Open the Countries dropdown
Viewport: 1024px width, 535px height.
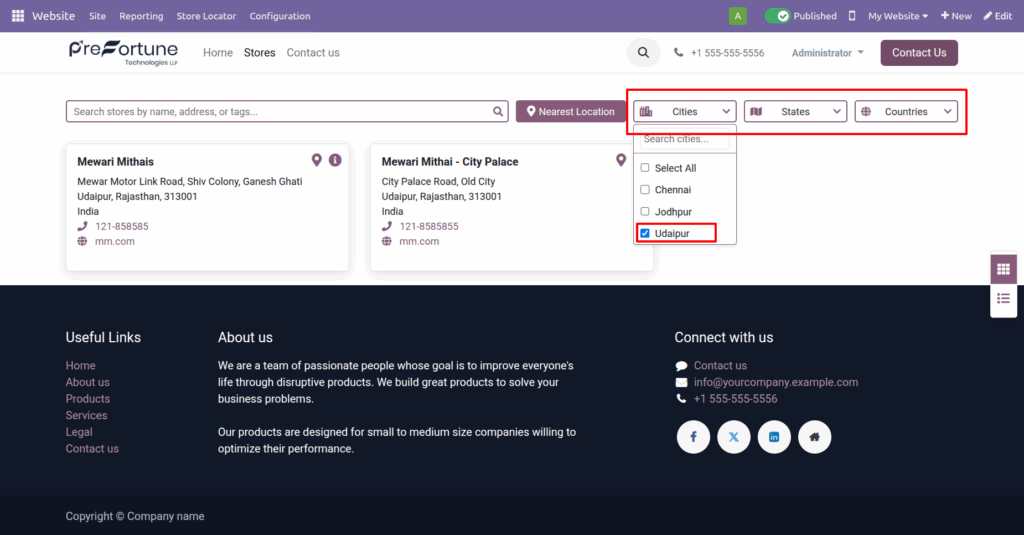[906, 112]
